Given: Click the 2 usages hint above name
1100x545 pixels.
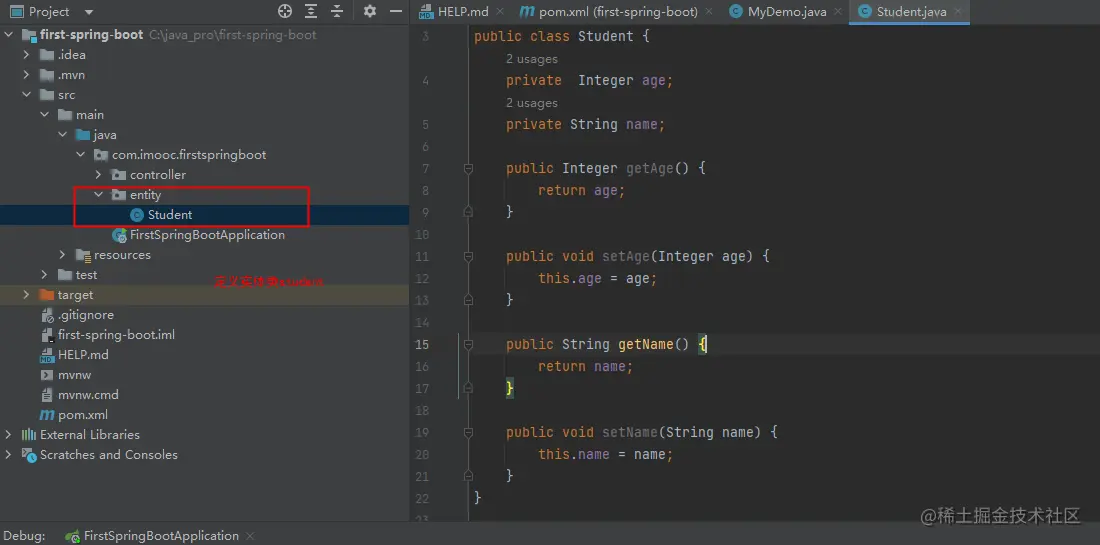Looking at the screenshot, I should tap(532, 103).
